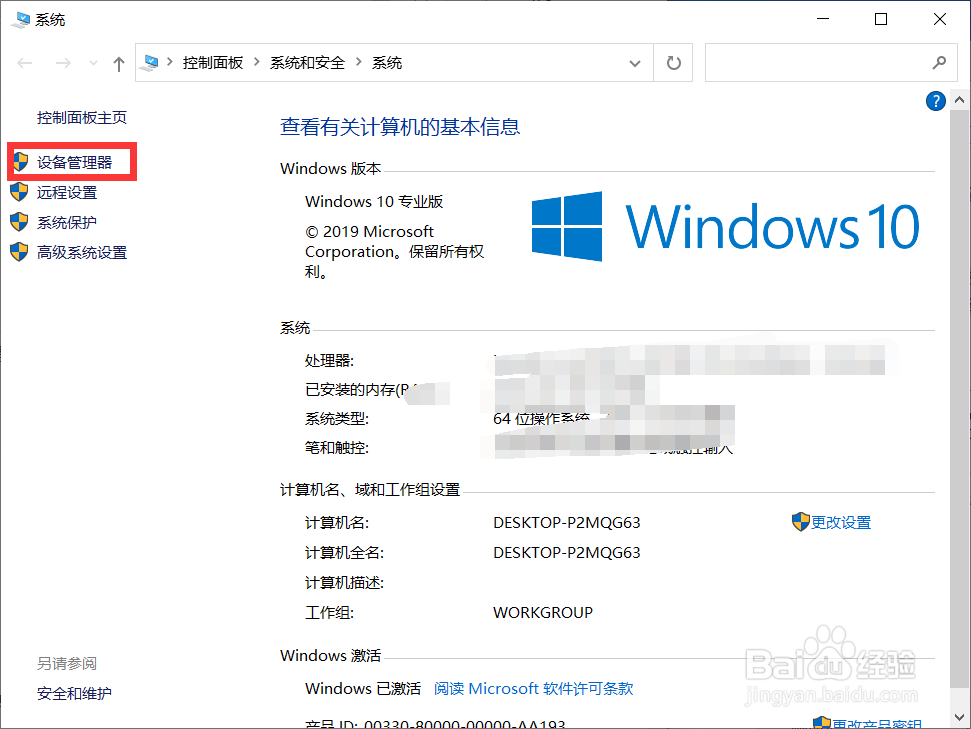Minimize the System window
This screenshot has width=971, height=729.
click(x=823, y=19)
